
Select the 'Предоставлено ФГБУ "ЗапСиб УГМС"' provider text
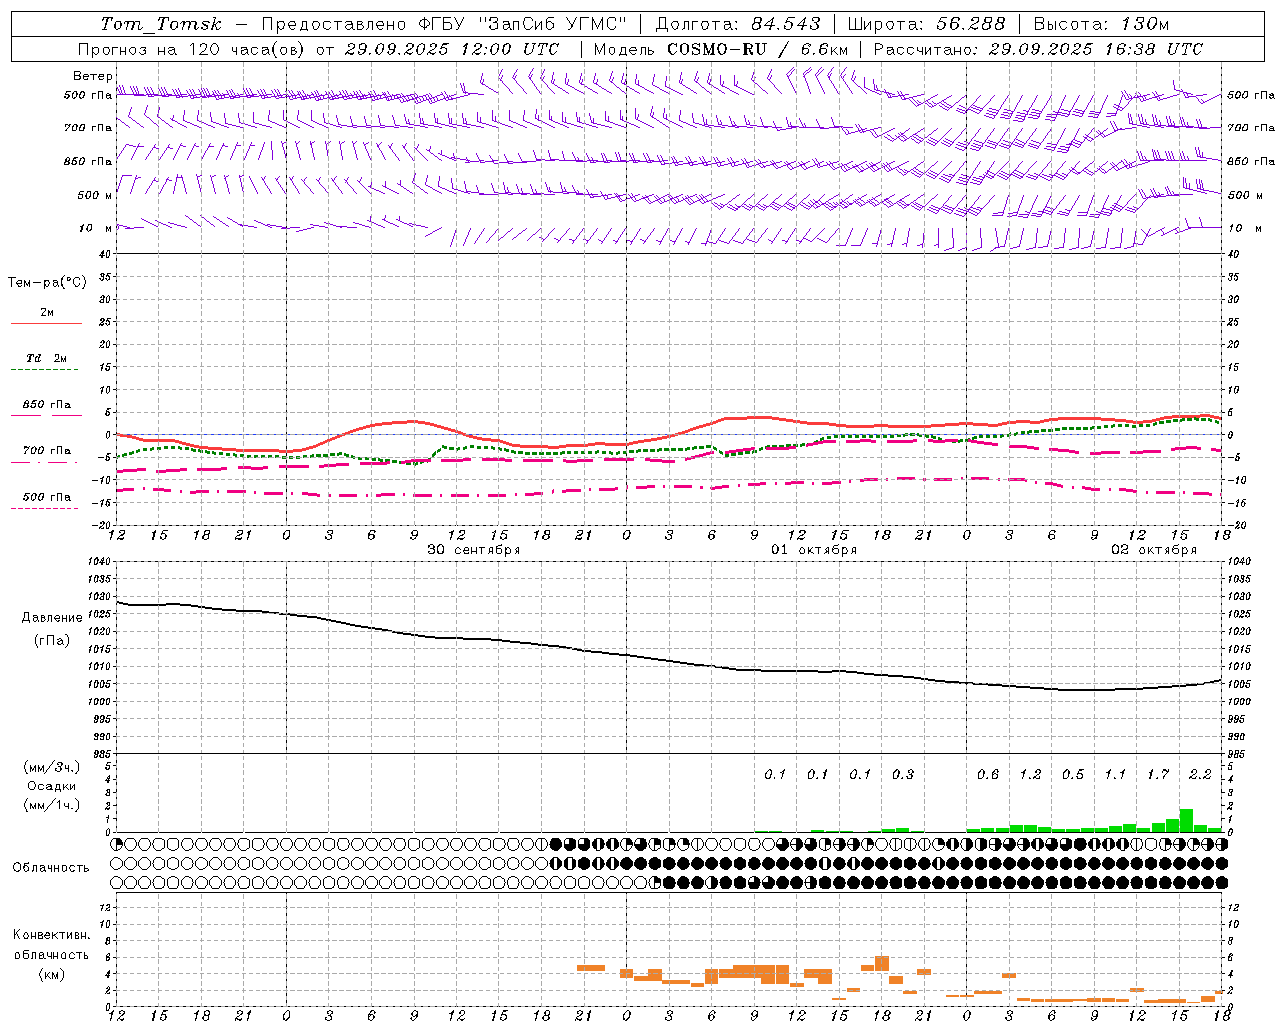coord(444,24)
